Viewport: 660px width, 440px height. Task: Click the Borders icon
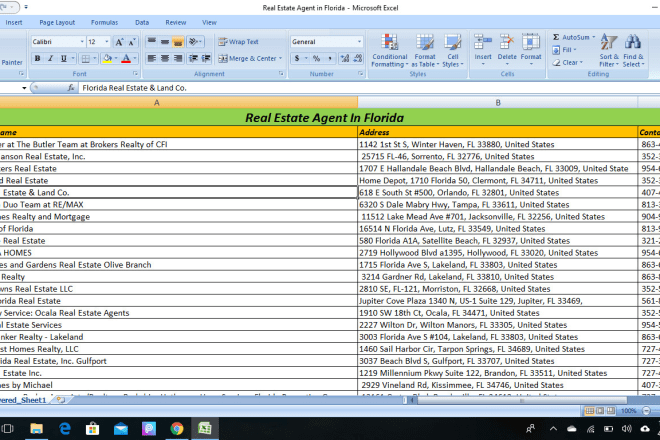tap(85, 59)
